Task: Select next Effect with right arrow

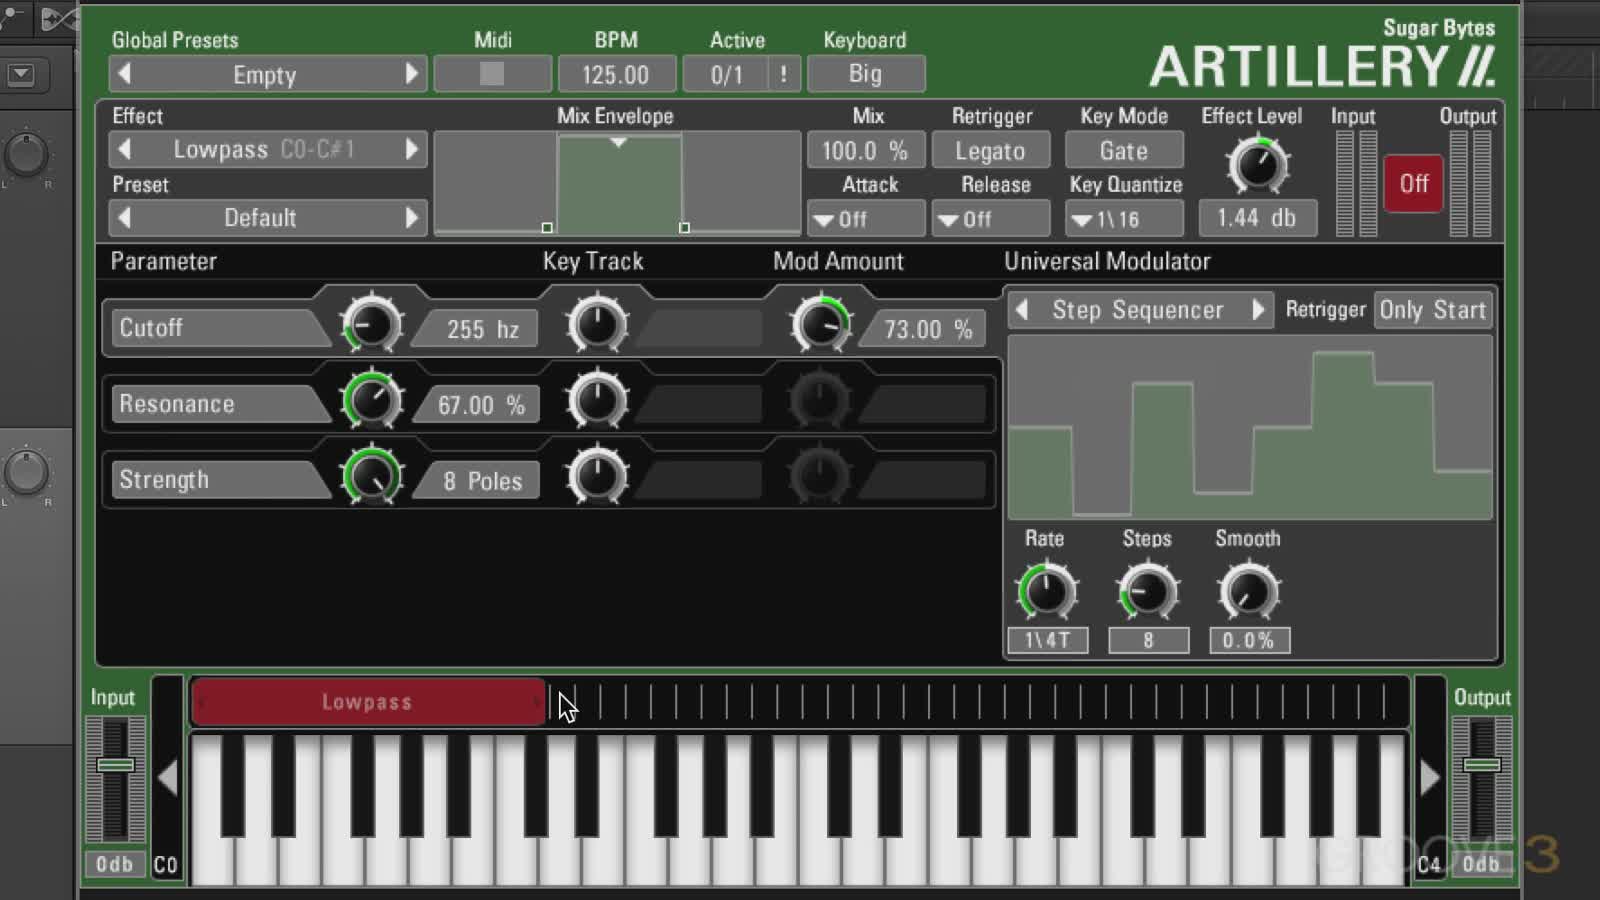Action: tap(411, 149)
